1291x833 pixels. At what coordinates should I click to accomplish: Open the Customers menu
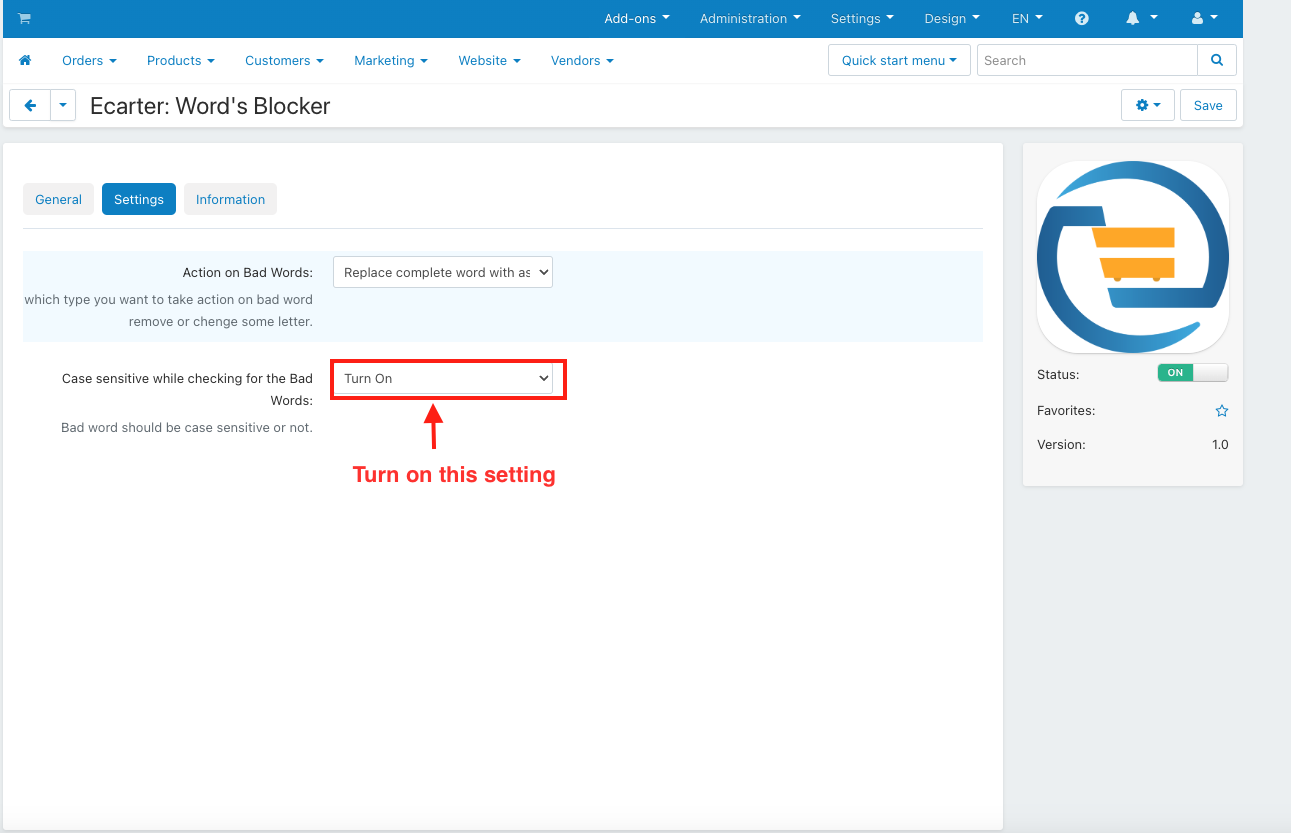(x=284, y=60)
